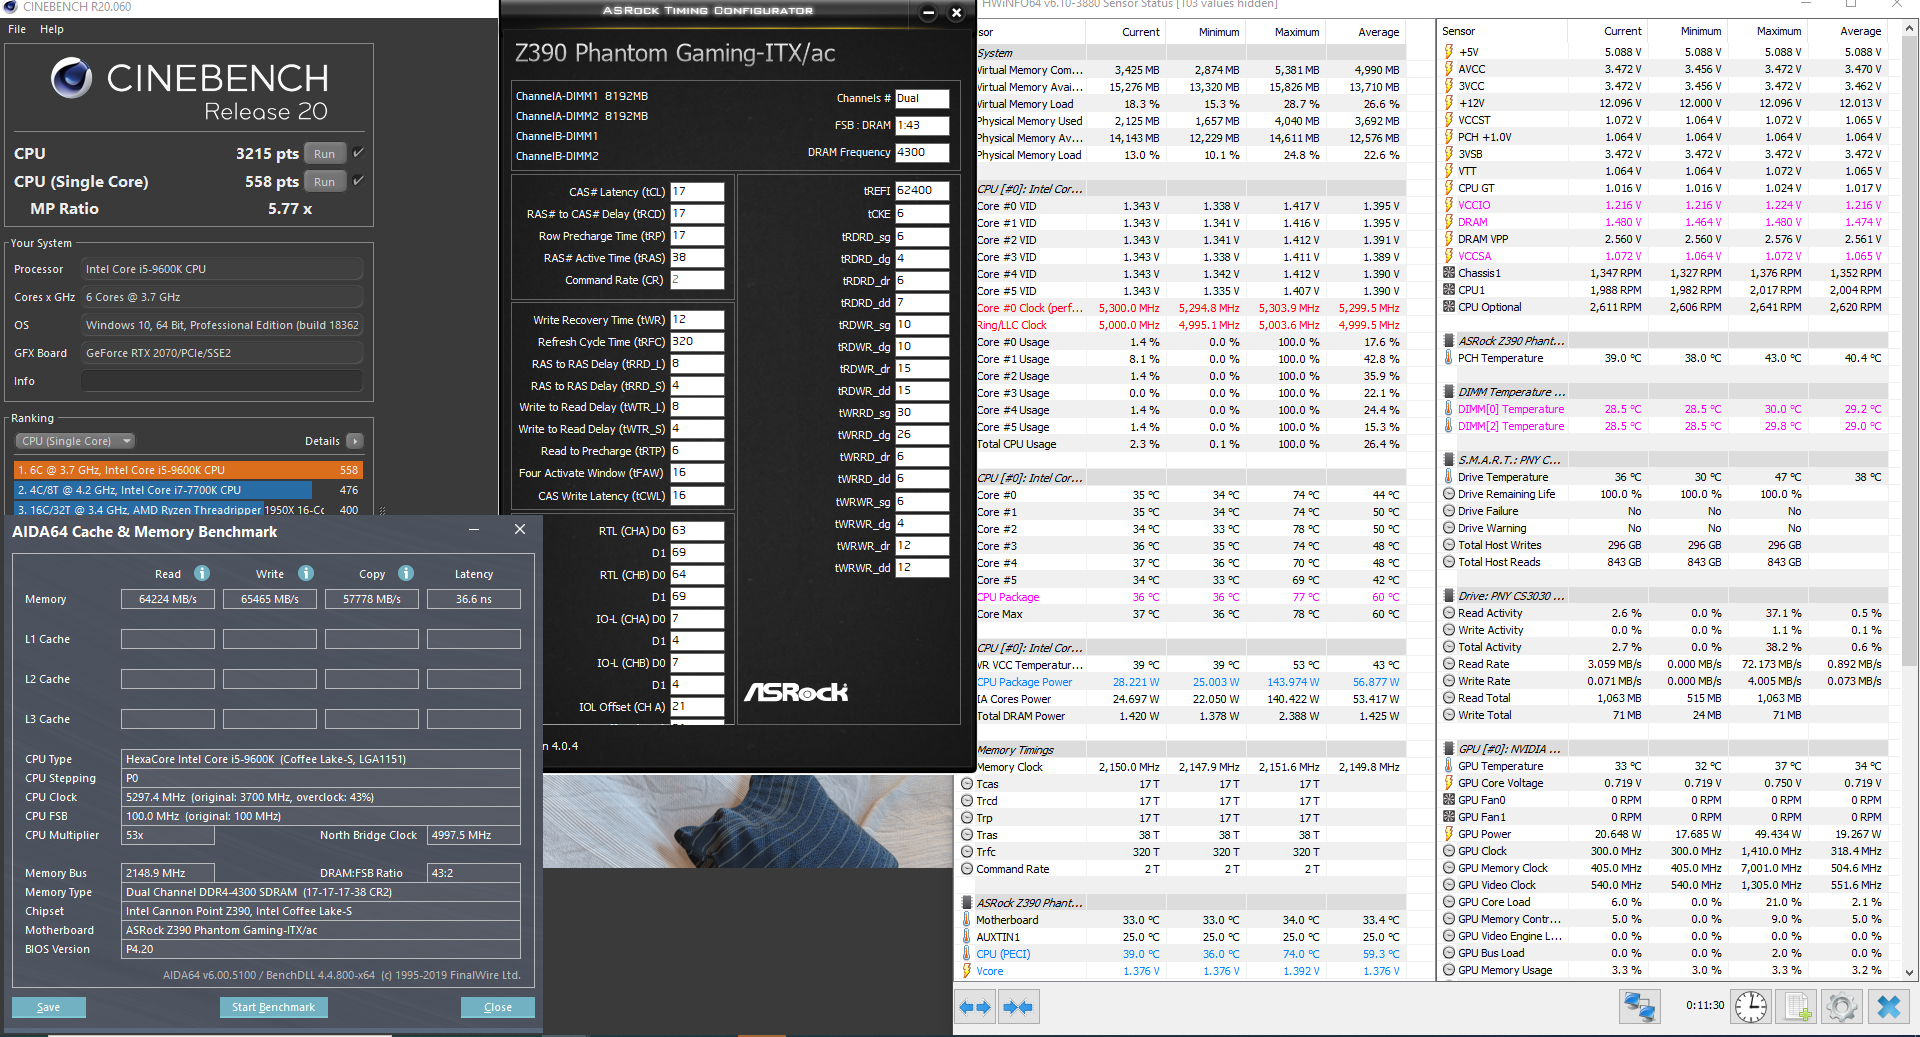
Task: Click the Cinebench logo sphere icon
Action: click(x=72, y=78)
